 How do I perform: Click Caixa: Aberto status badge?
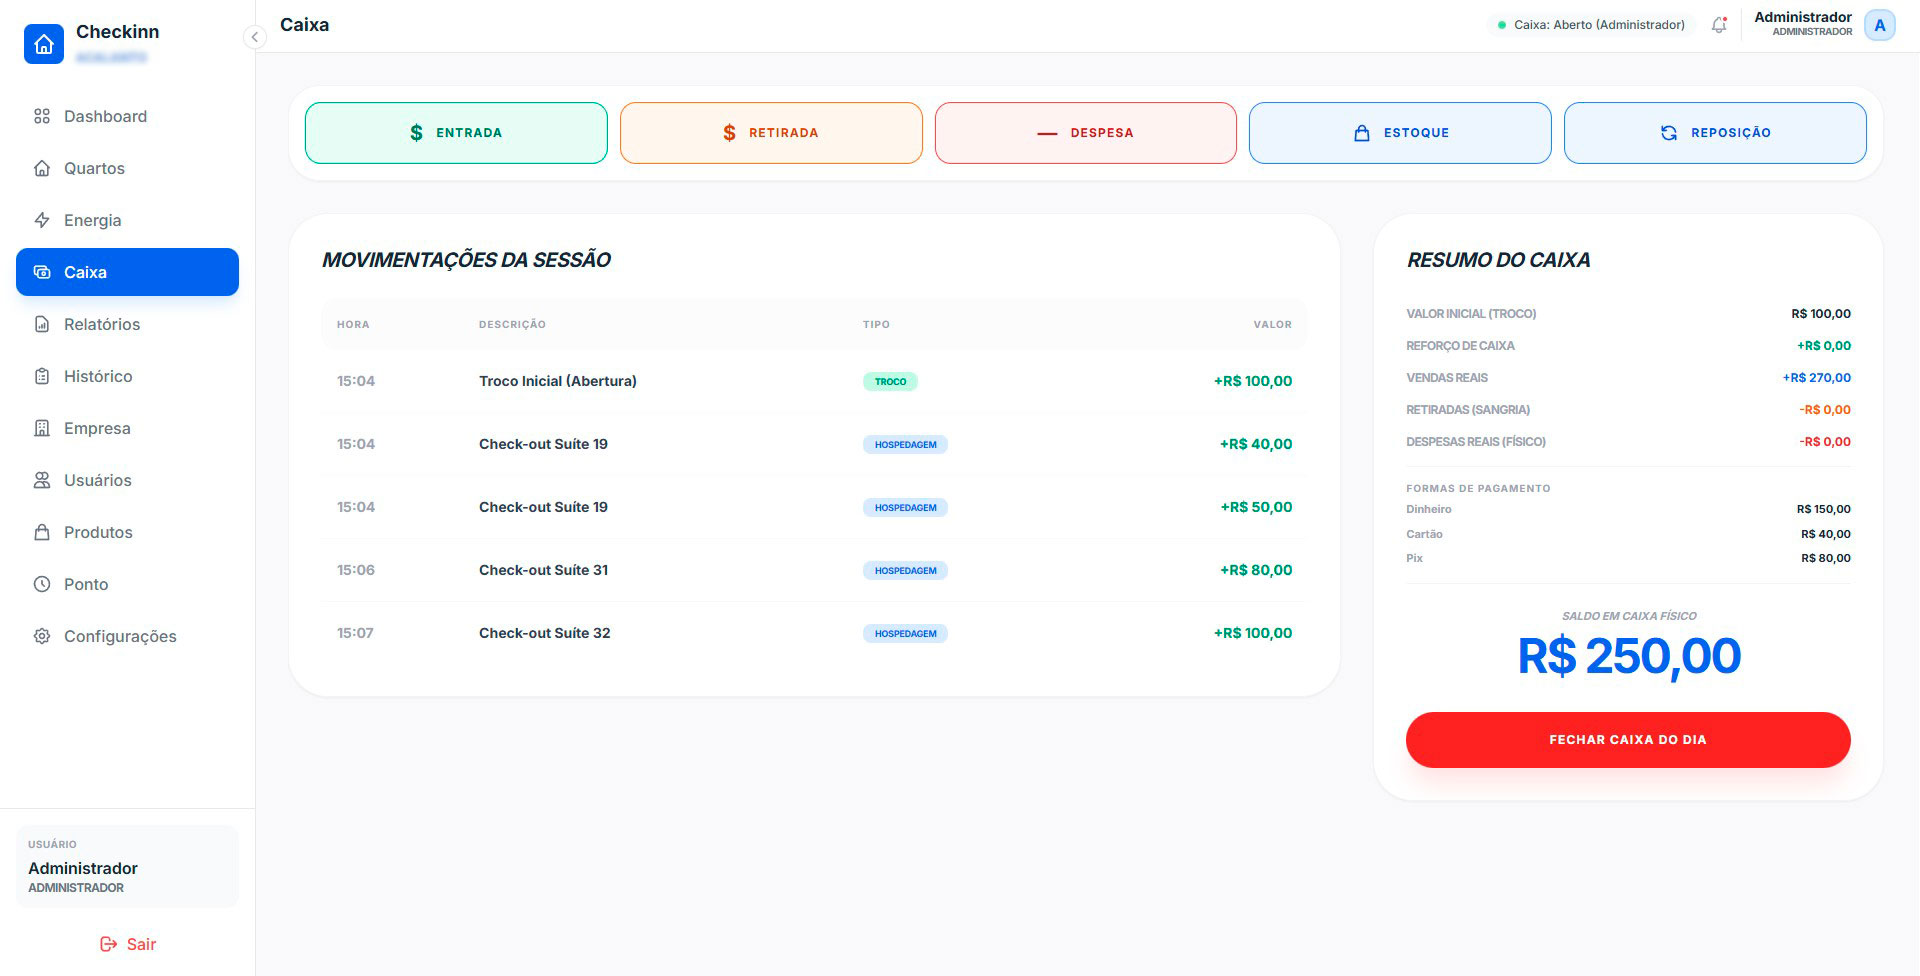1591,25
